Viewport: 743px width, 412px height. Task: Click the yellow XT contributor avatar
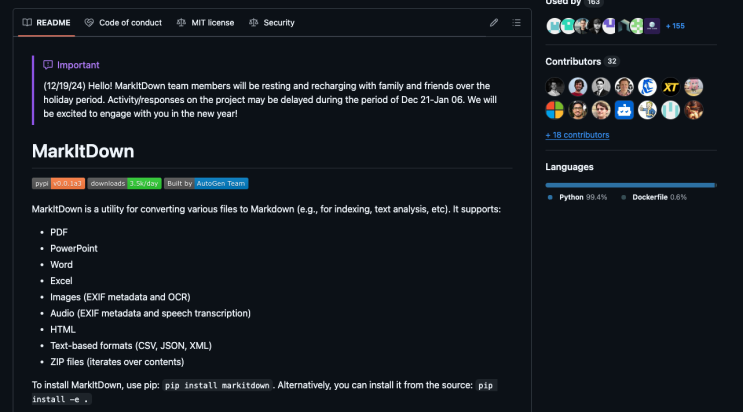click(x=671, y=87)
